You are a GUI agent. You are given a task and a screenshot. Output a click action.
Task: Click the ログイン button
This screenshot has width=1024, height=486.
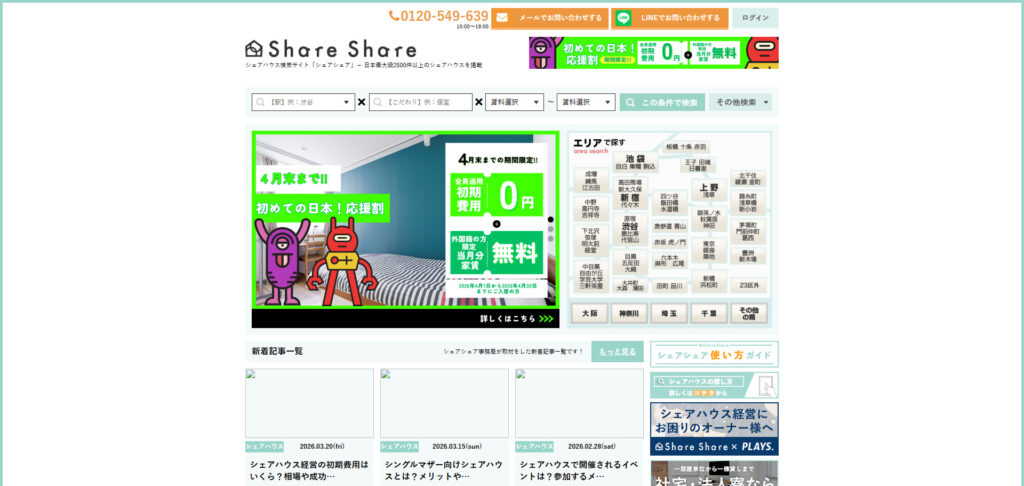pyautogui.click(x=755, y=18)
